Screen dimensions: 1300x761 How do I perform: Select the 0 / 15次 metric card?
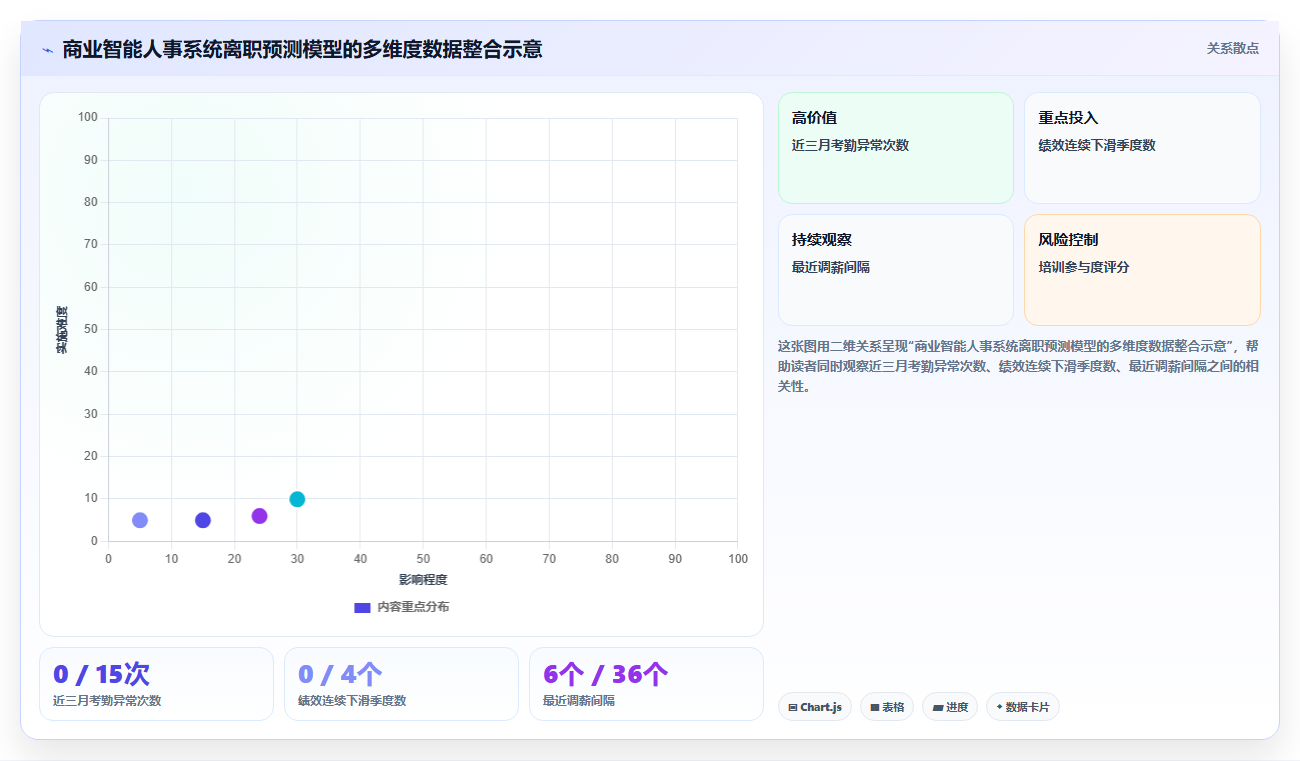point(156,684)
